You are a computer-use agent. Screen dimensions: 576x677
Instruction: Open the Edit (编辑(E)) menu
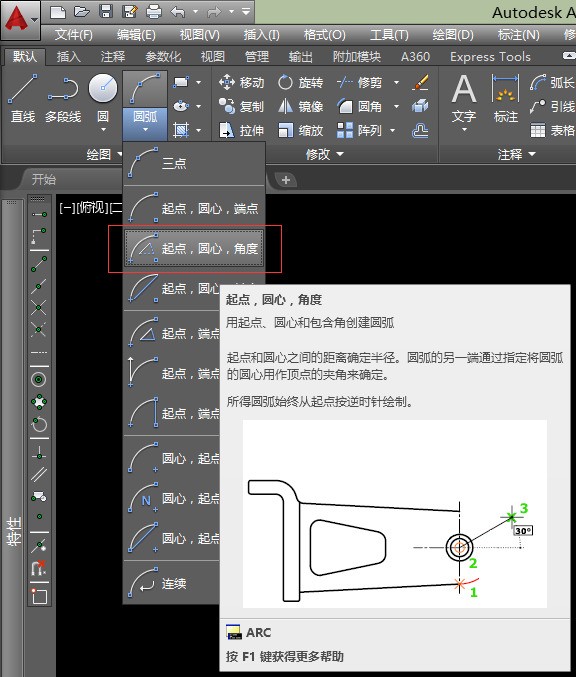136,35
